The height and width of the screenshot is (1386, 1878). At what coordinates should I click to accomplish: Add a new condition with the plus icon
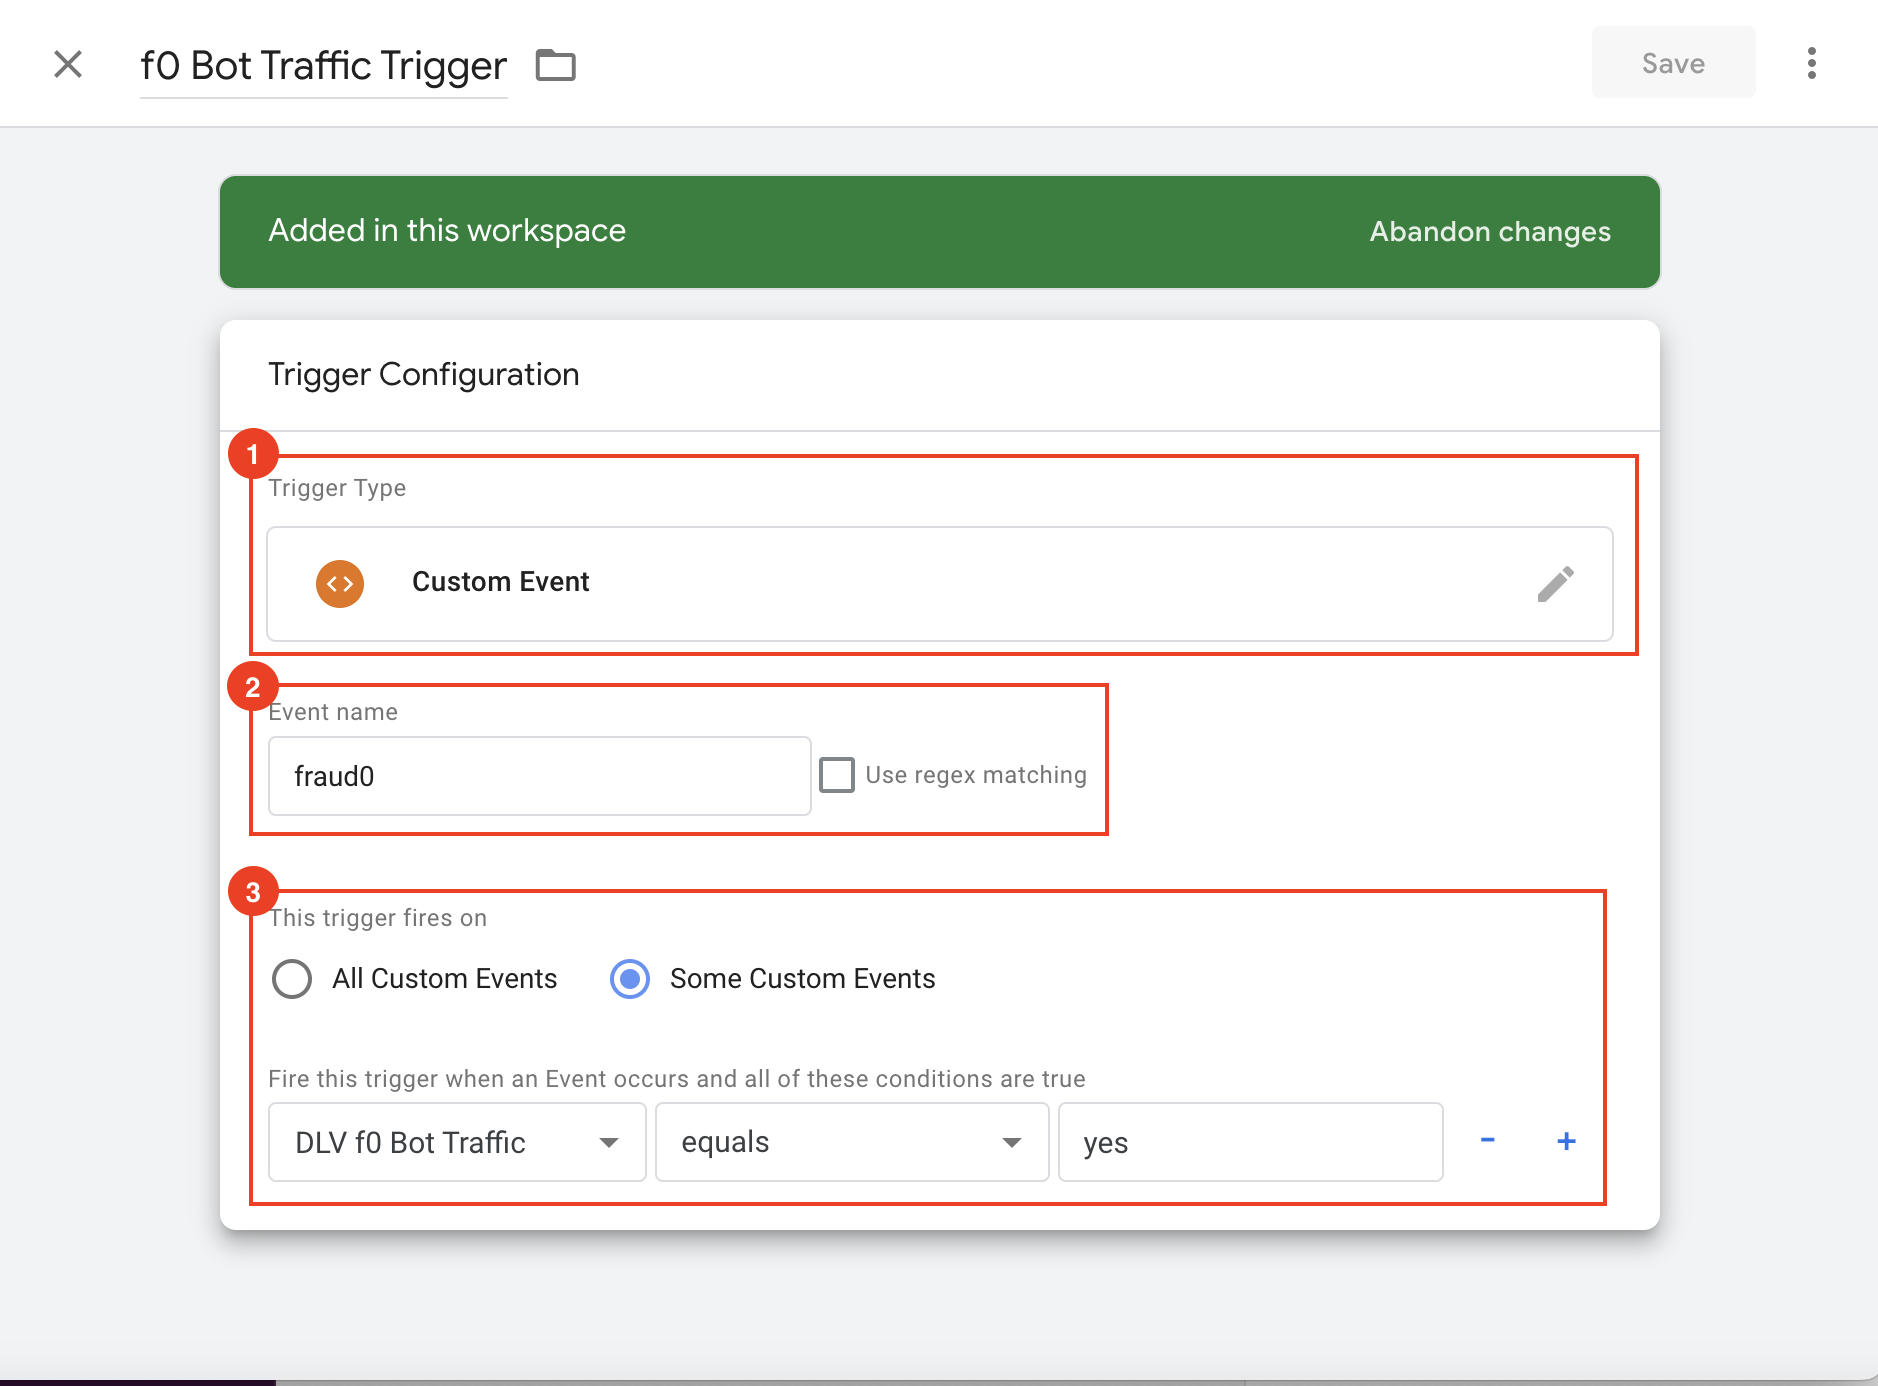(1566, 1141)
